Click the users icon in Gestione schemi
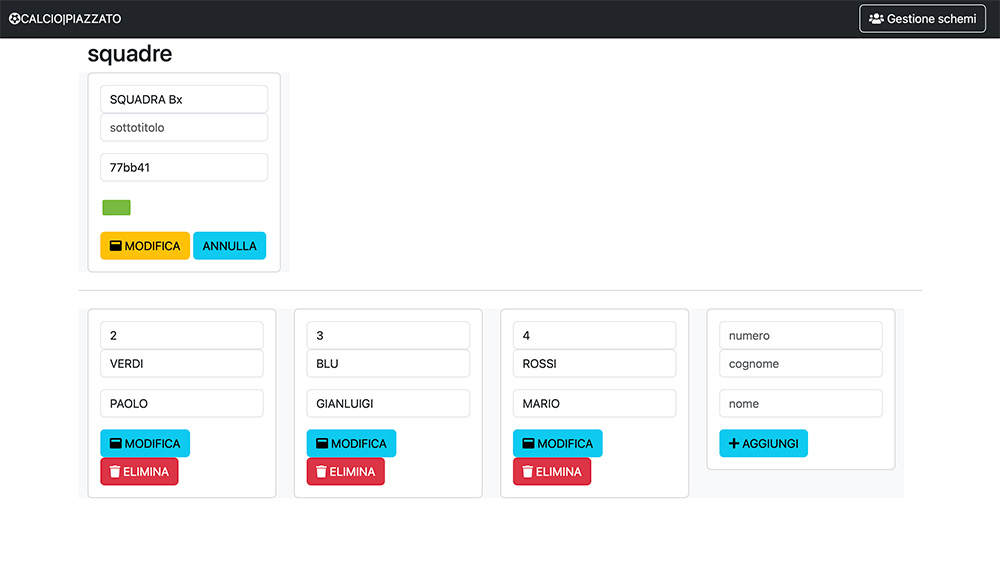This screenshot has height=578, width=1000. point(876,19)
